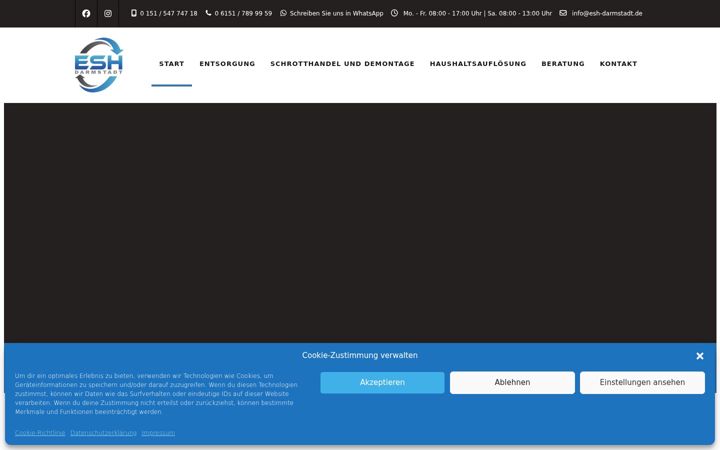Click the 'Cookie-Zustimmung verwalten' heading
The image size is (720, 450).
[x=360, y=355]
